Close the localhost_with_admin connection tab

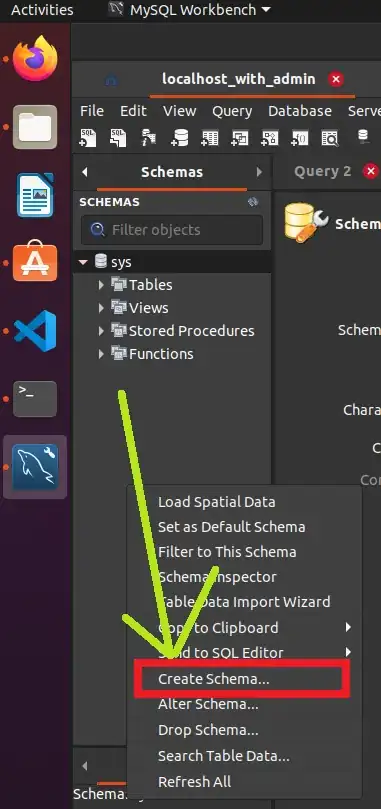point(336,79)
